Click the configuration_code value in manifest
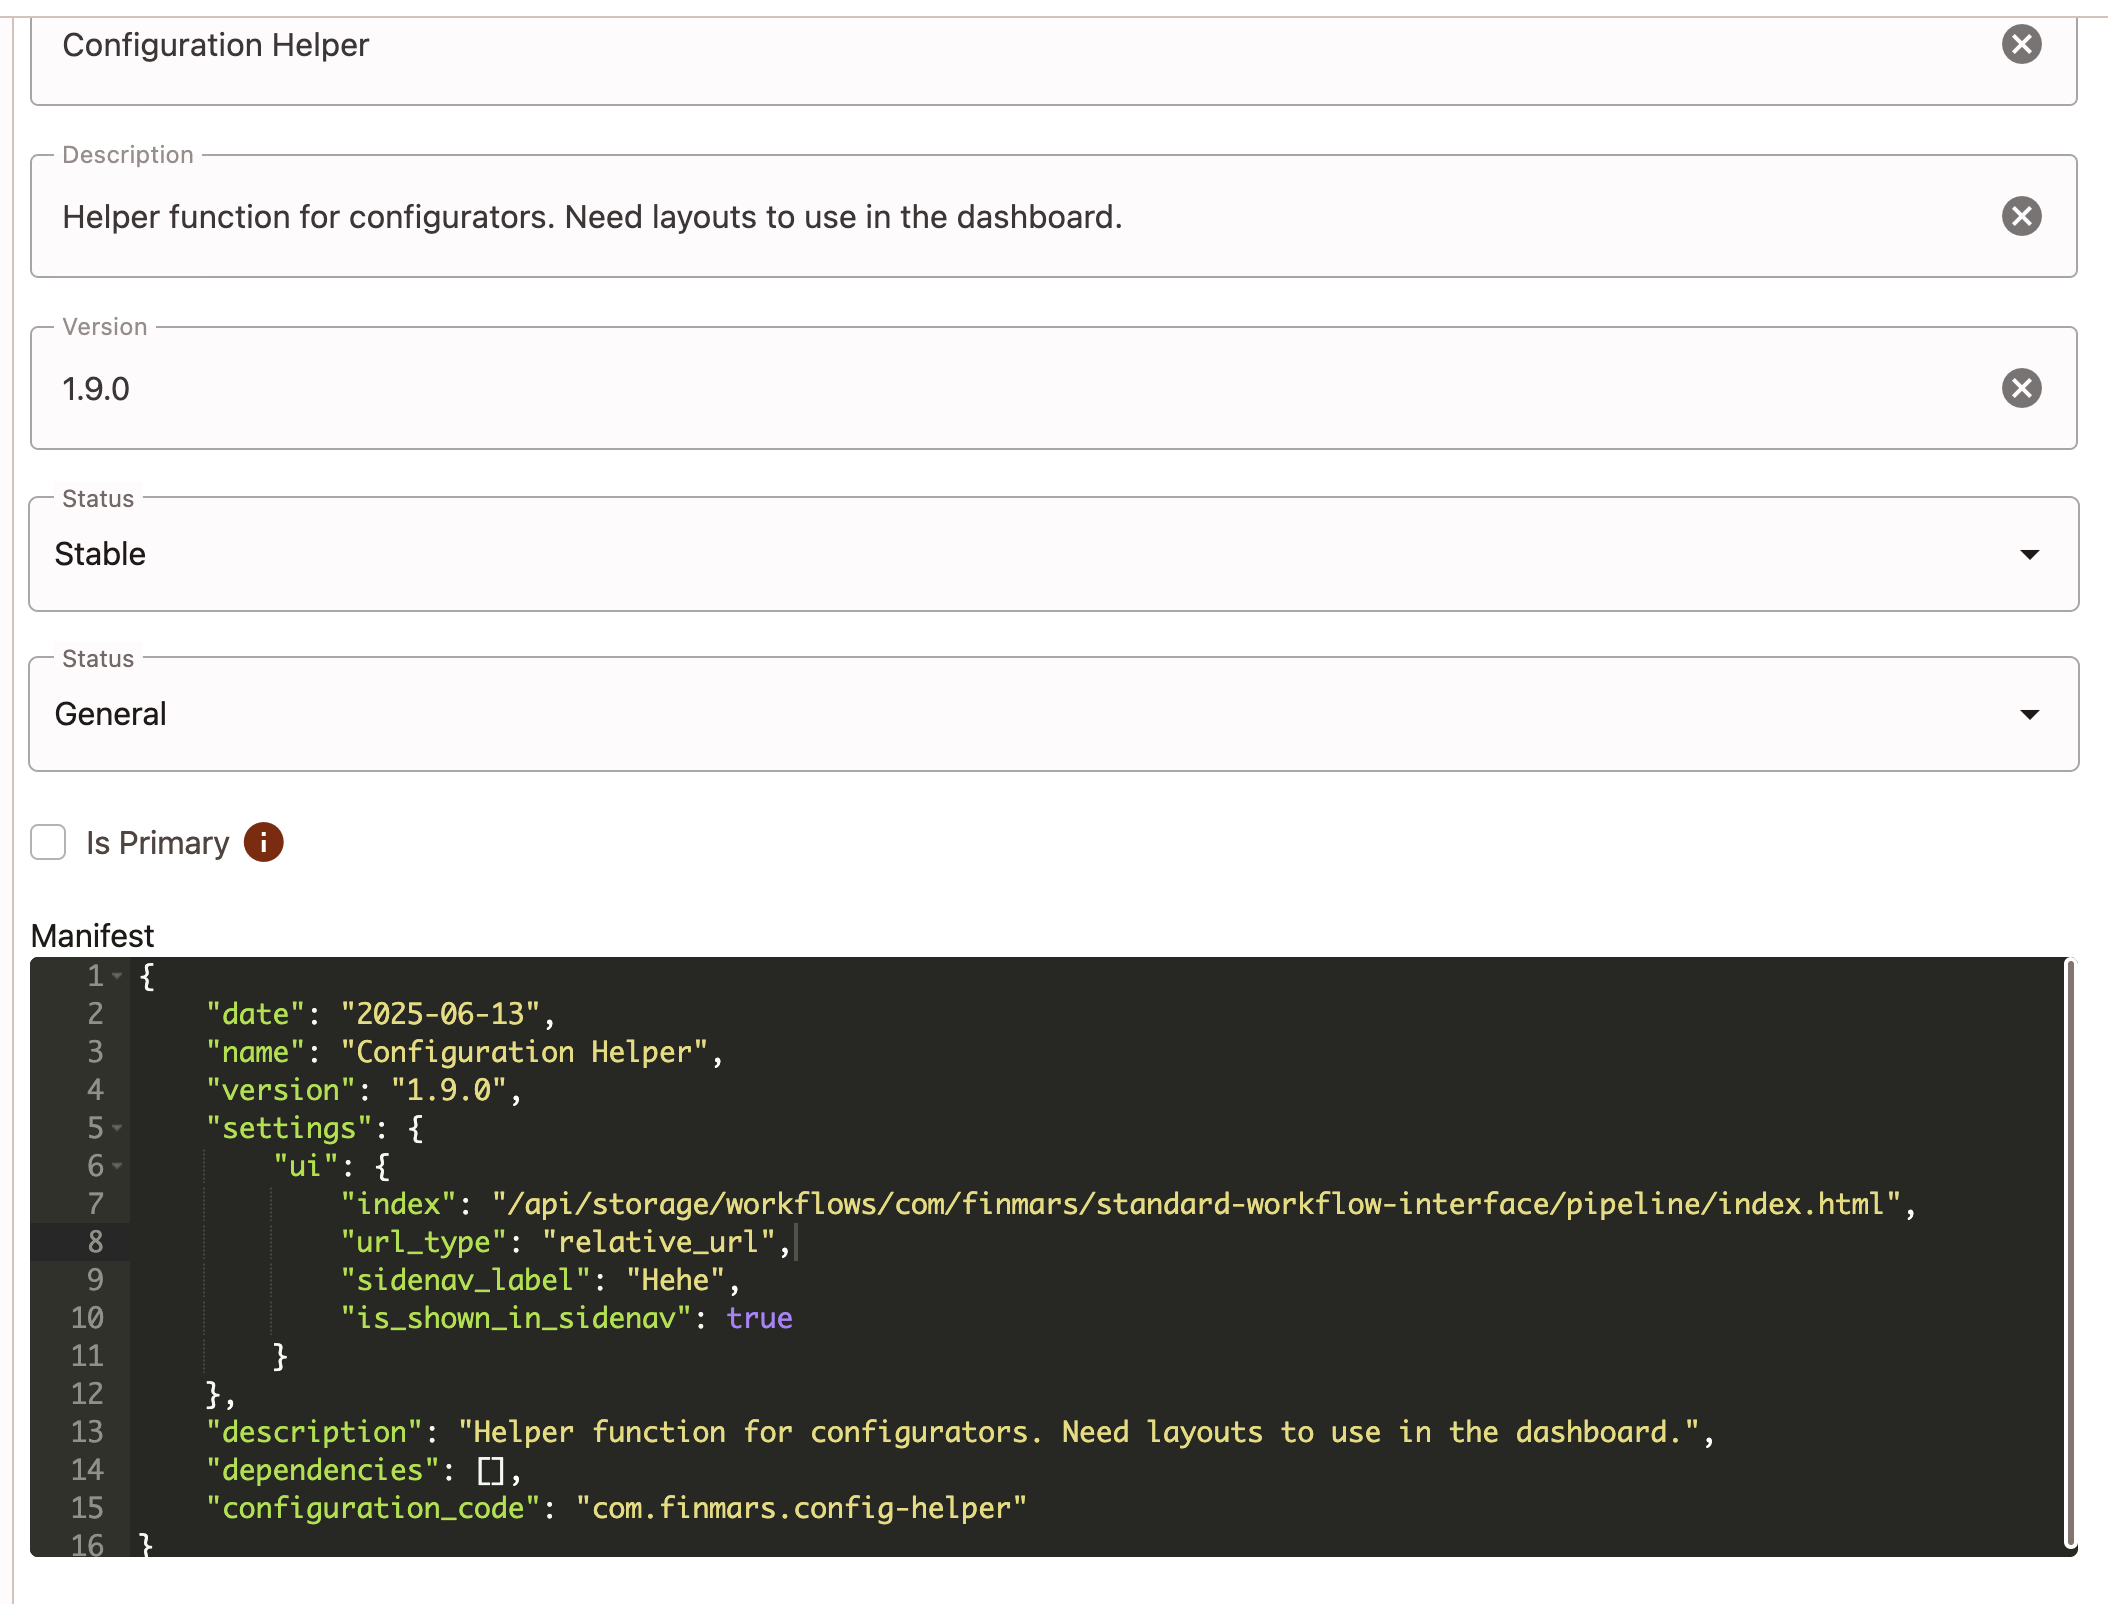This screenshot has height=1604, width=2108. pyautogui.click(x=801, y=1508)
